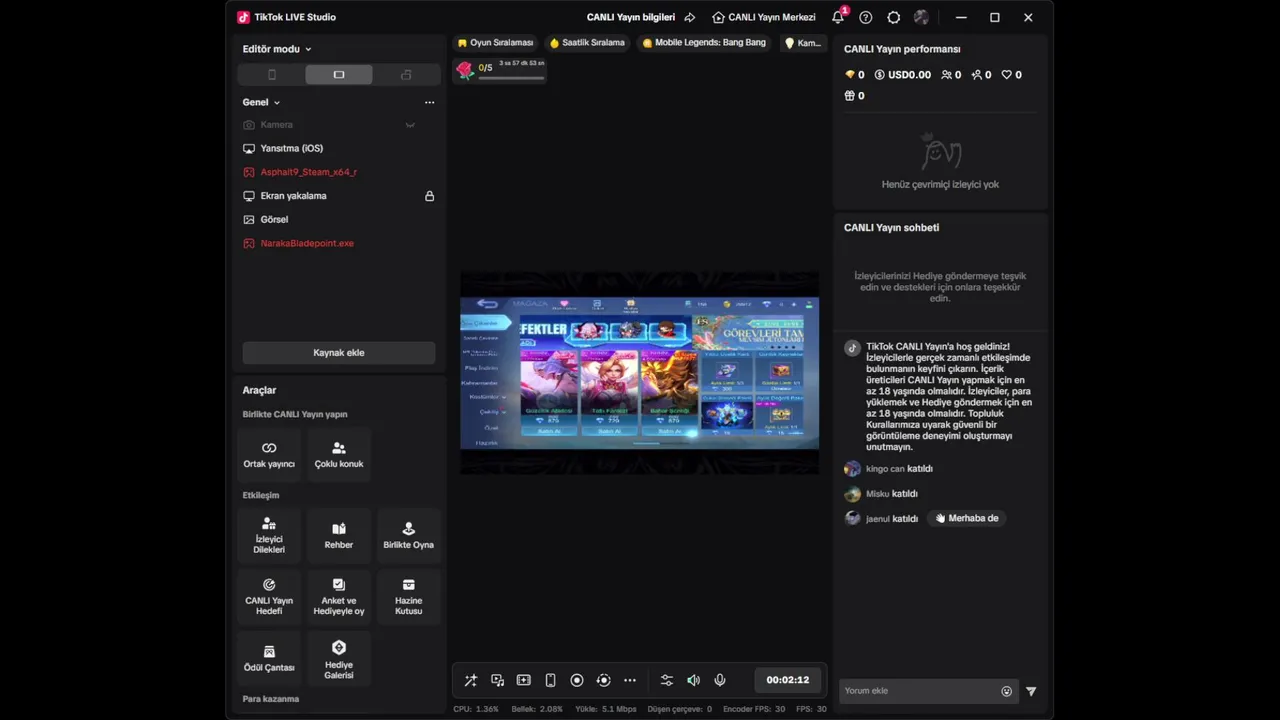Open the Saatlik Sıralama tab
This screenshot has width=1280, height=720.
click(587, 43)
